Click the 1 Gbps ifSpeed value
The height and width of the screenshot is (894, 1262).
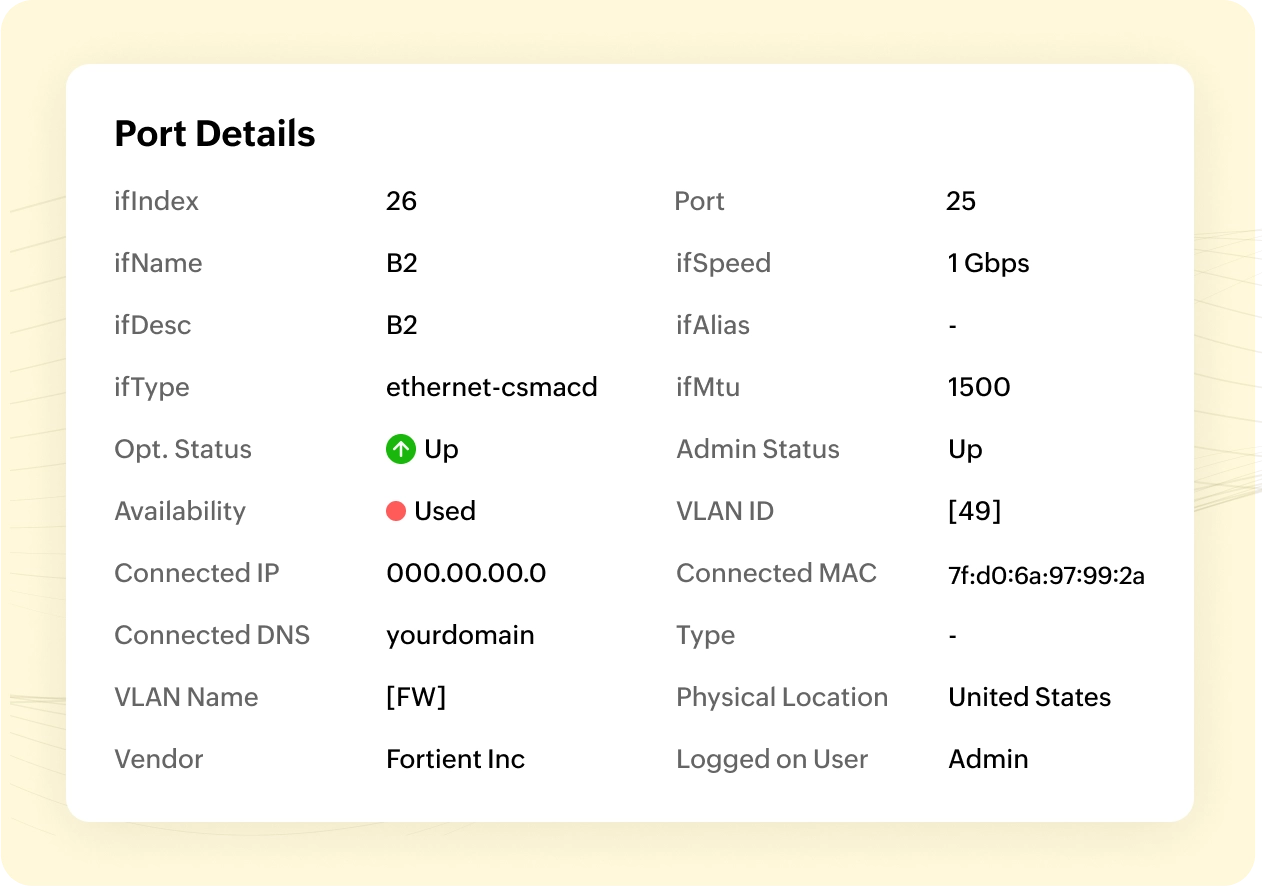(x=988, y=263)
